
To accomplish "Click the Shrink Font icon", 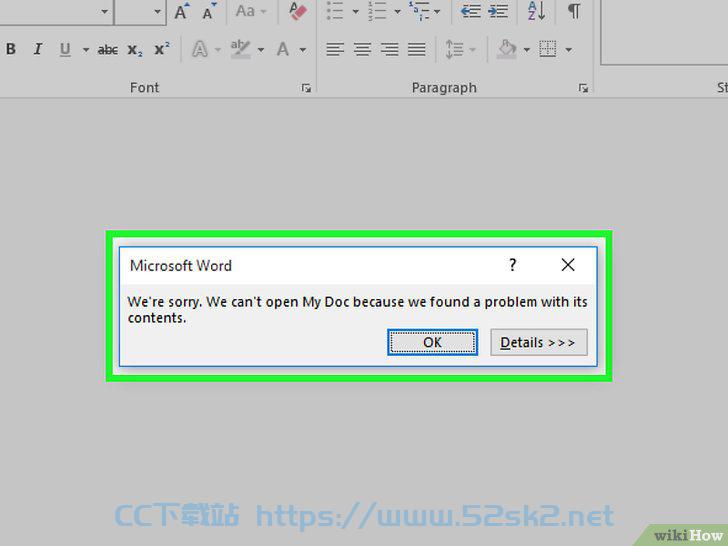I will [x=209, y=11].
